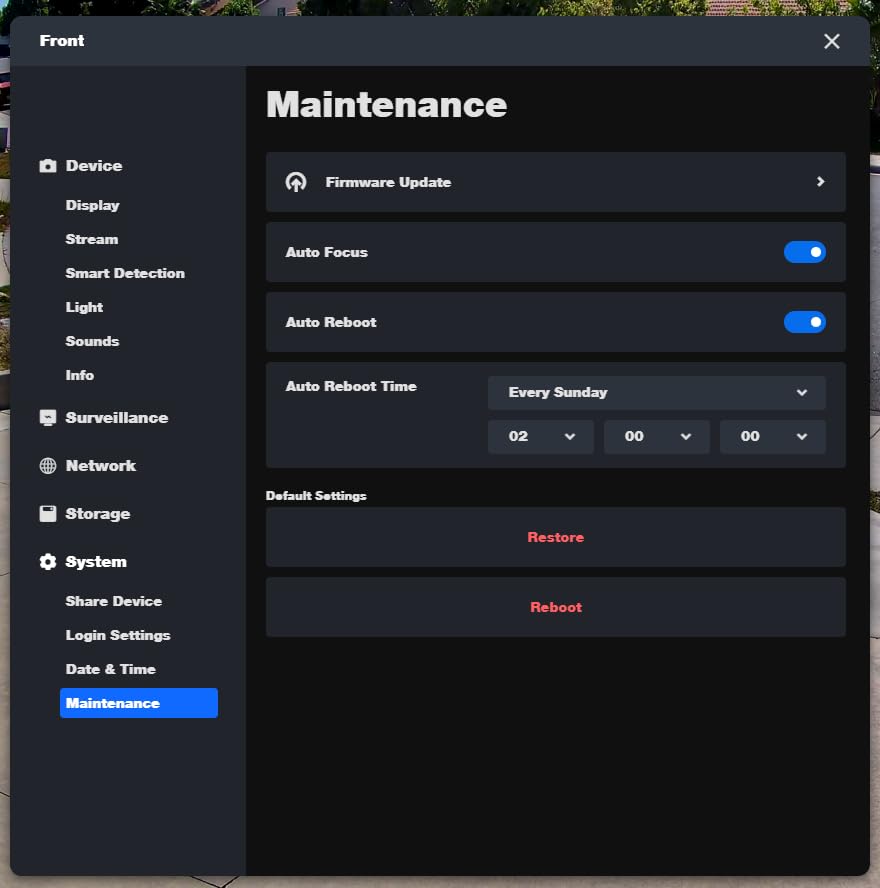Click the Device section label
This screenshot has width=880, height=888.
click(x=94, y=166)
